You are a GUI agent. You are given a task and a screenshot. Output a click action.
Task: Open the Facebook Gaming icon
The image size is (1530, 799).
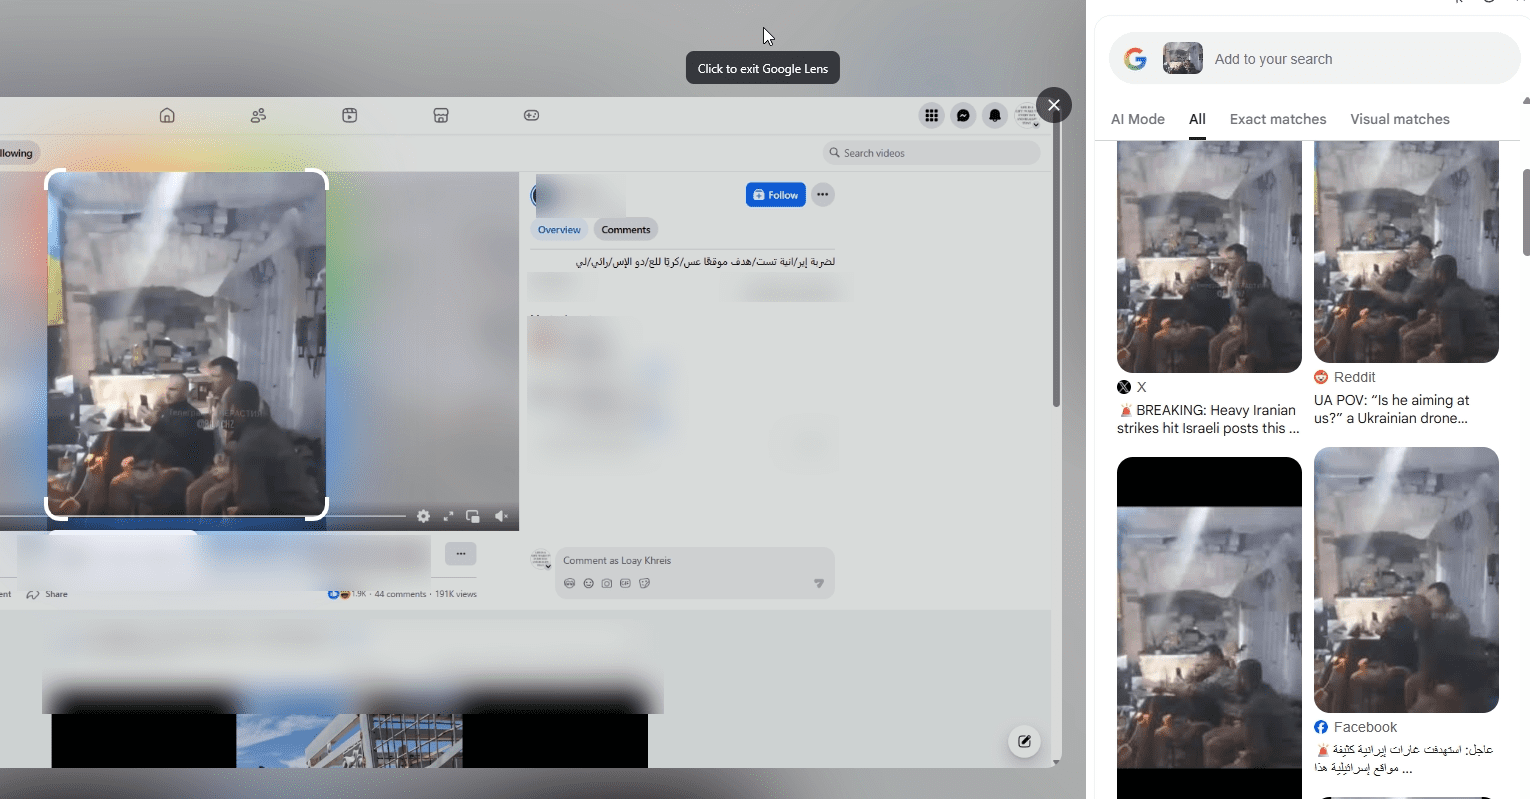531,115
